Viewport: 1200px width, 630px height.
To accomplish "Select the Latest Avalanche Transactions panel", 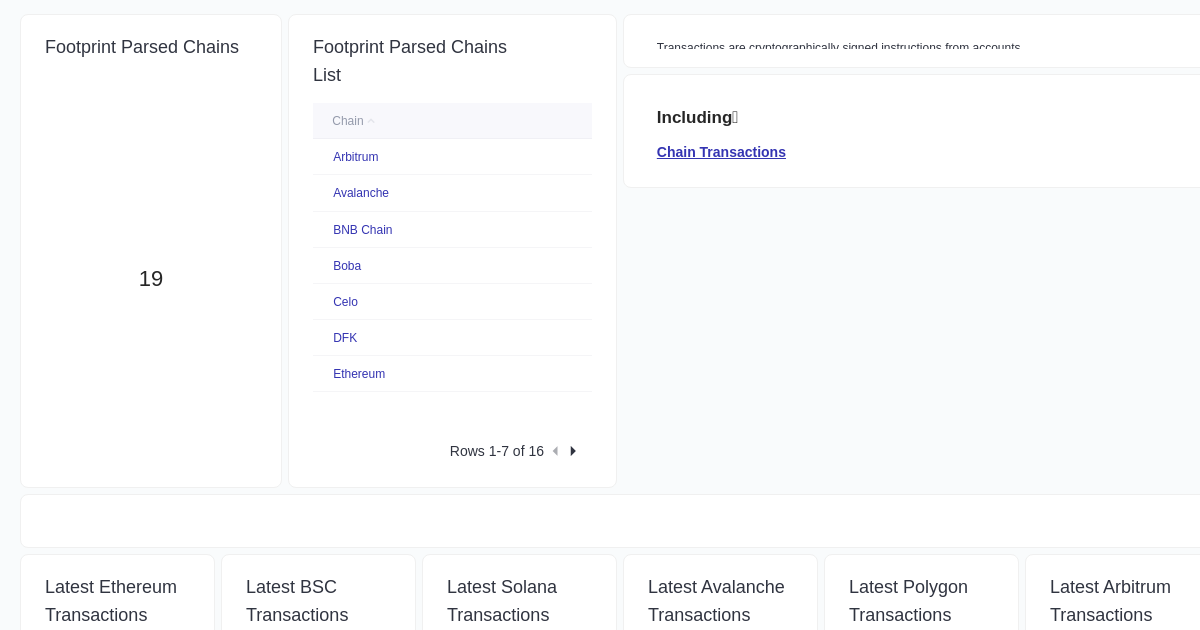I will [x=716, y=601].
